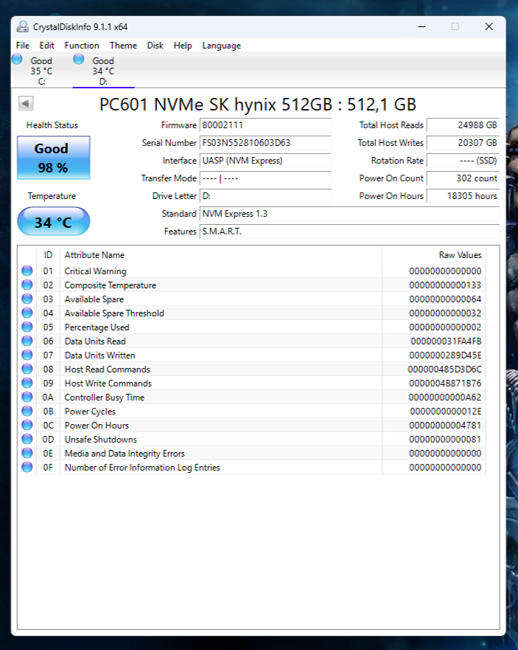
Task: Click the Serial Number field
Action: tap(266, 143)
